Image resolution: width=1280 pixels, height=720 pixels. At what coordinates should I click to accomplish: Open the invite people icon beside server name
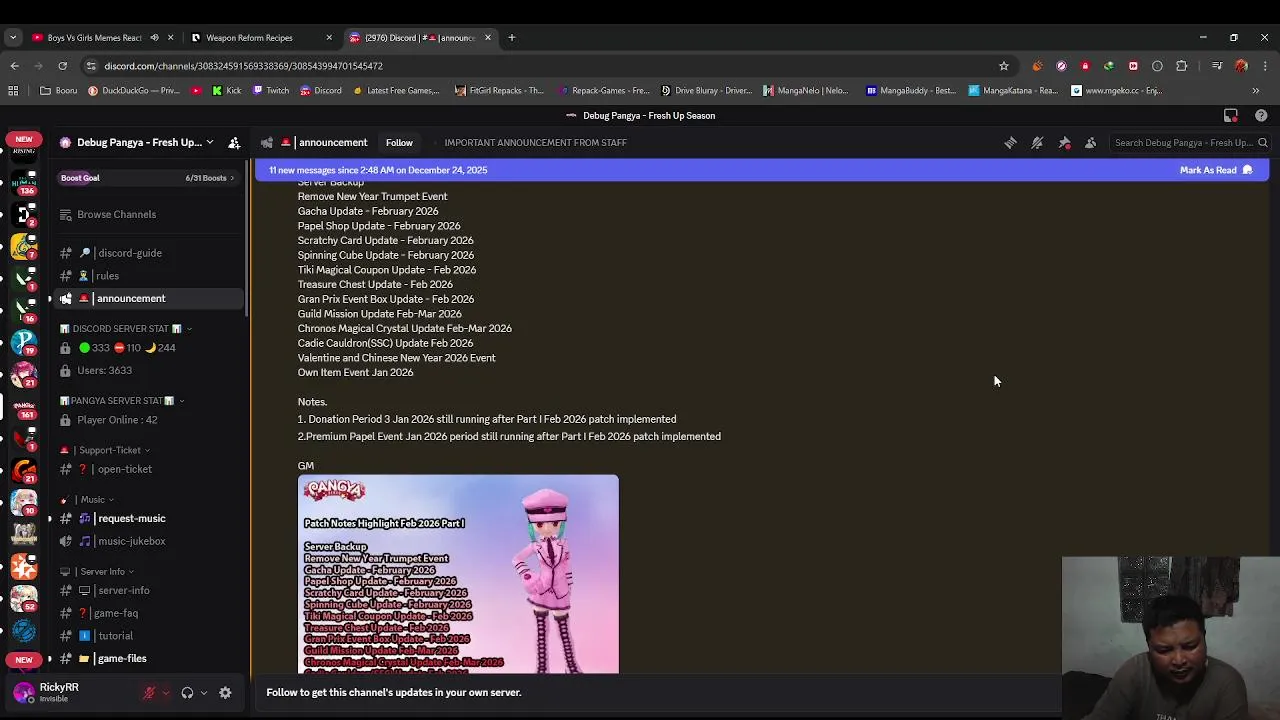pyautogui.click(x=234, y=143)
